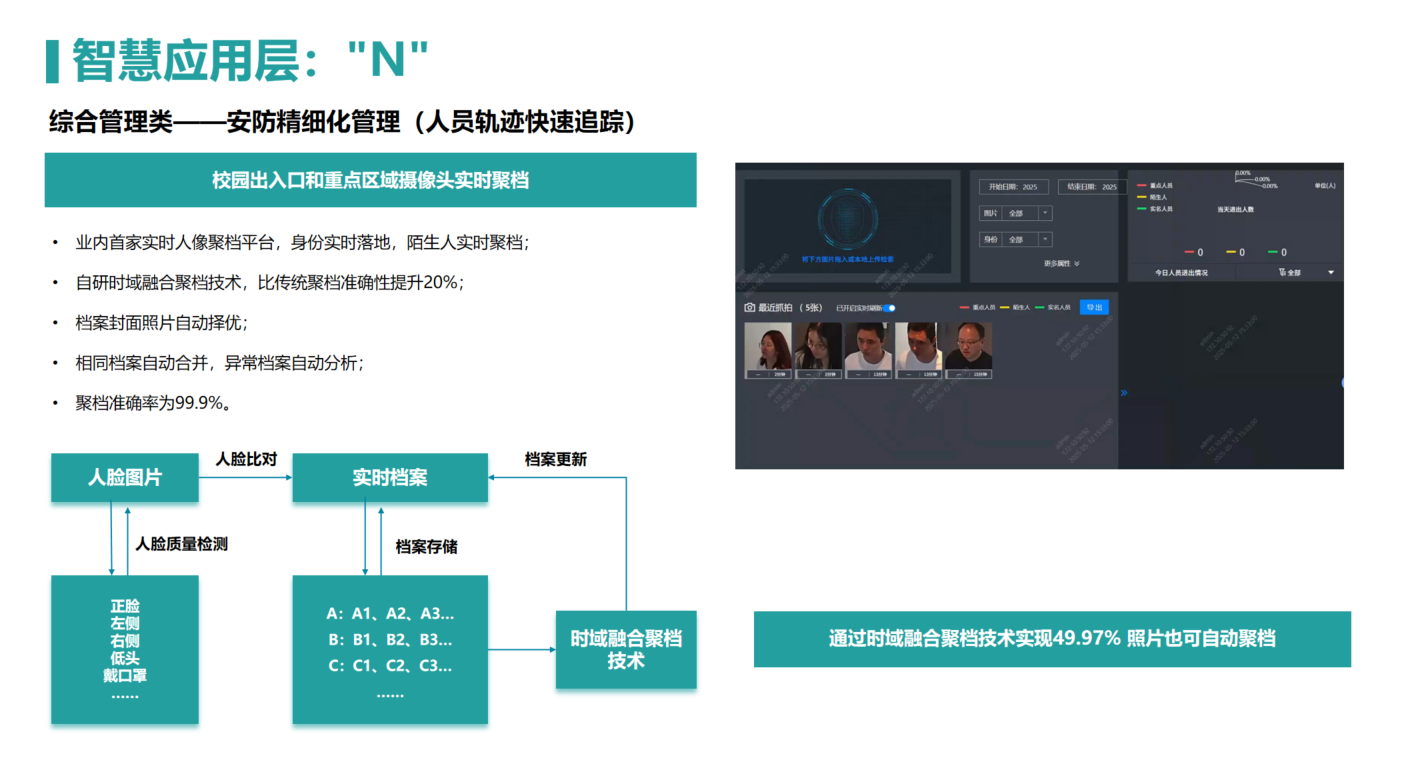The image size is (1407, 769).
Task: Click the 将下方图片拖入或本地上传检索 upload link
Action: point(847,258)
